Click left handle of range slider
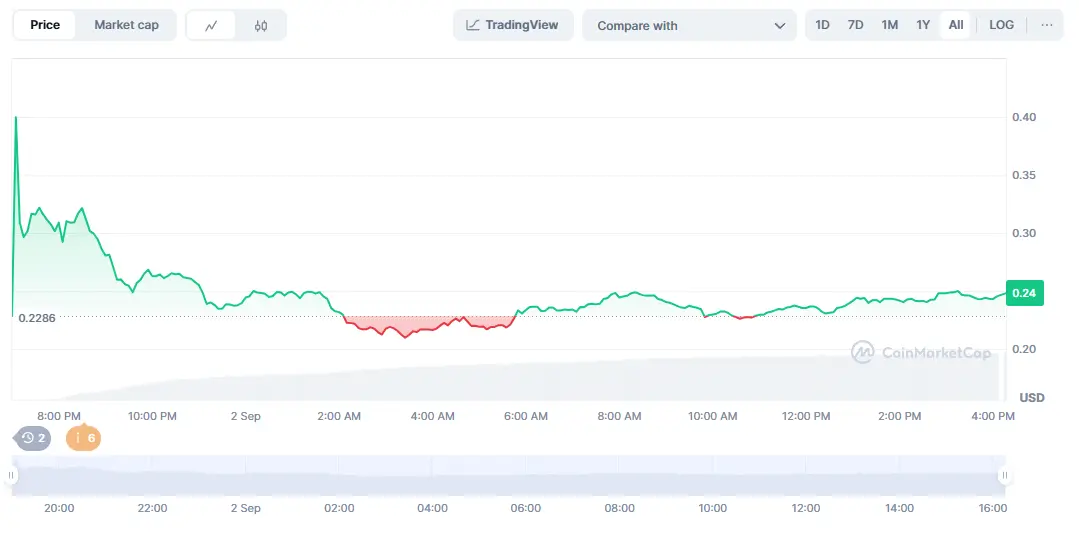The height and width of the screenshot is (537, 1079). click(12, 476)
